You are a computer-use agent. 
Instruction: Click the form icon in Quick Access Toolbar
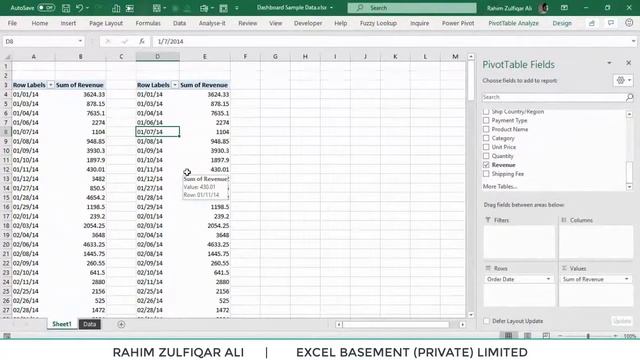tap(130, 8)
